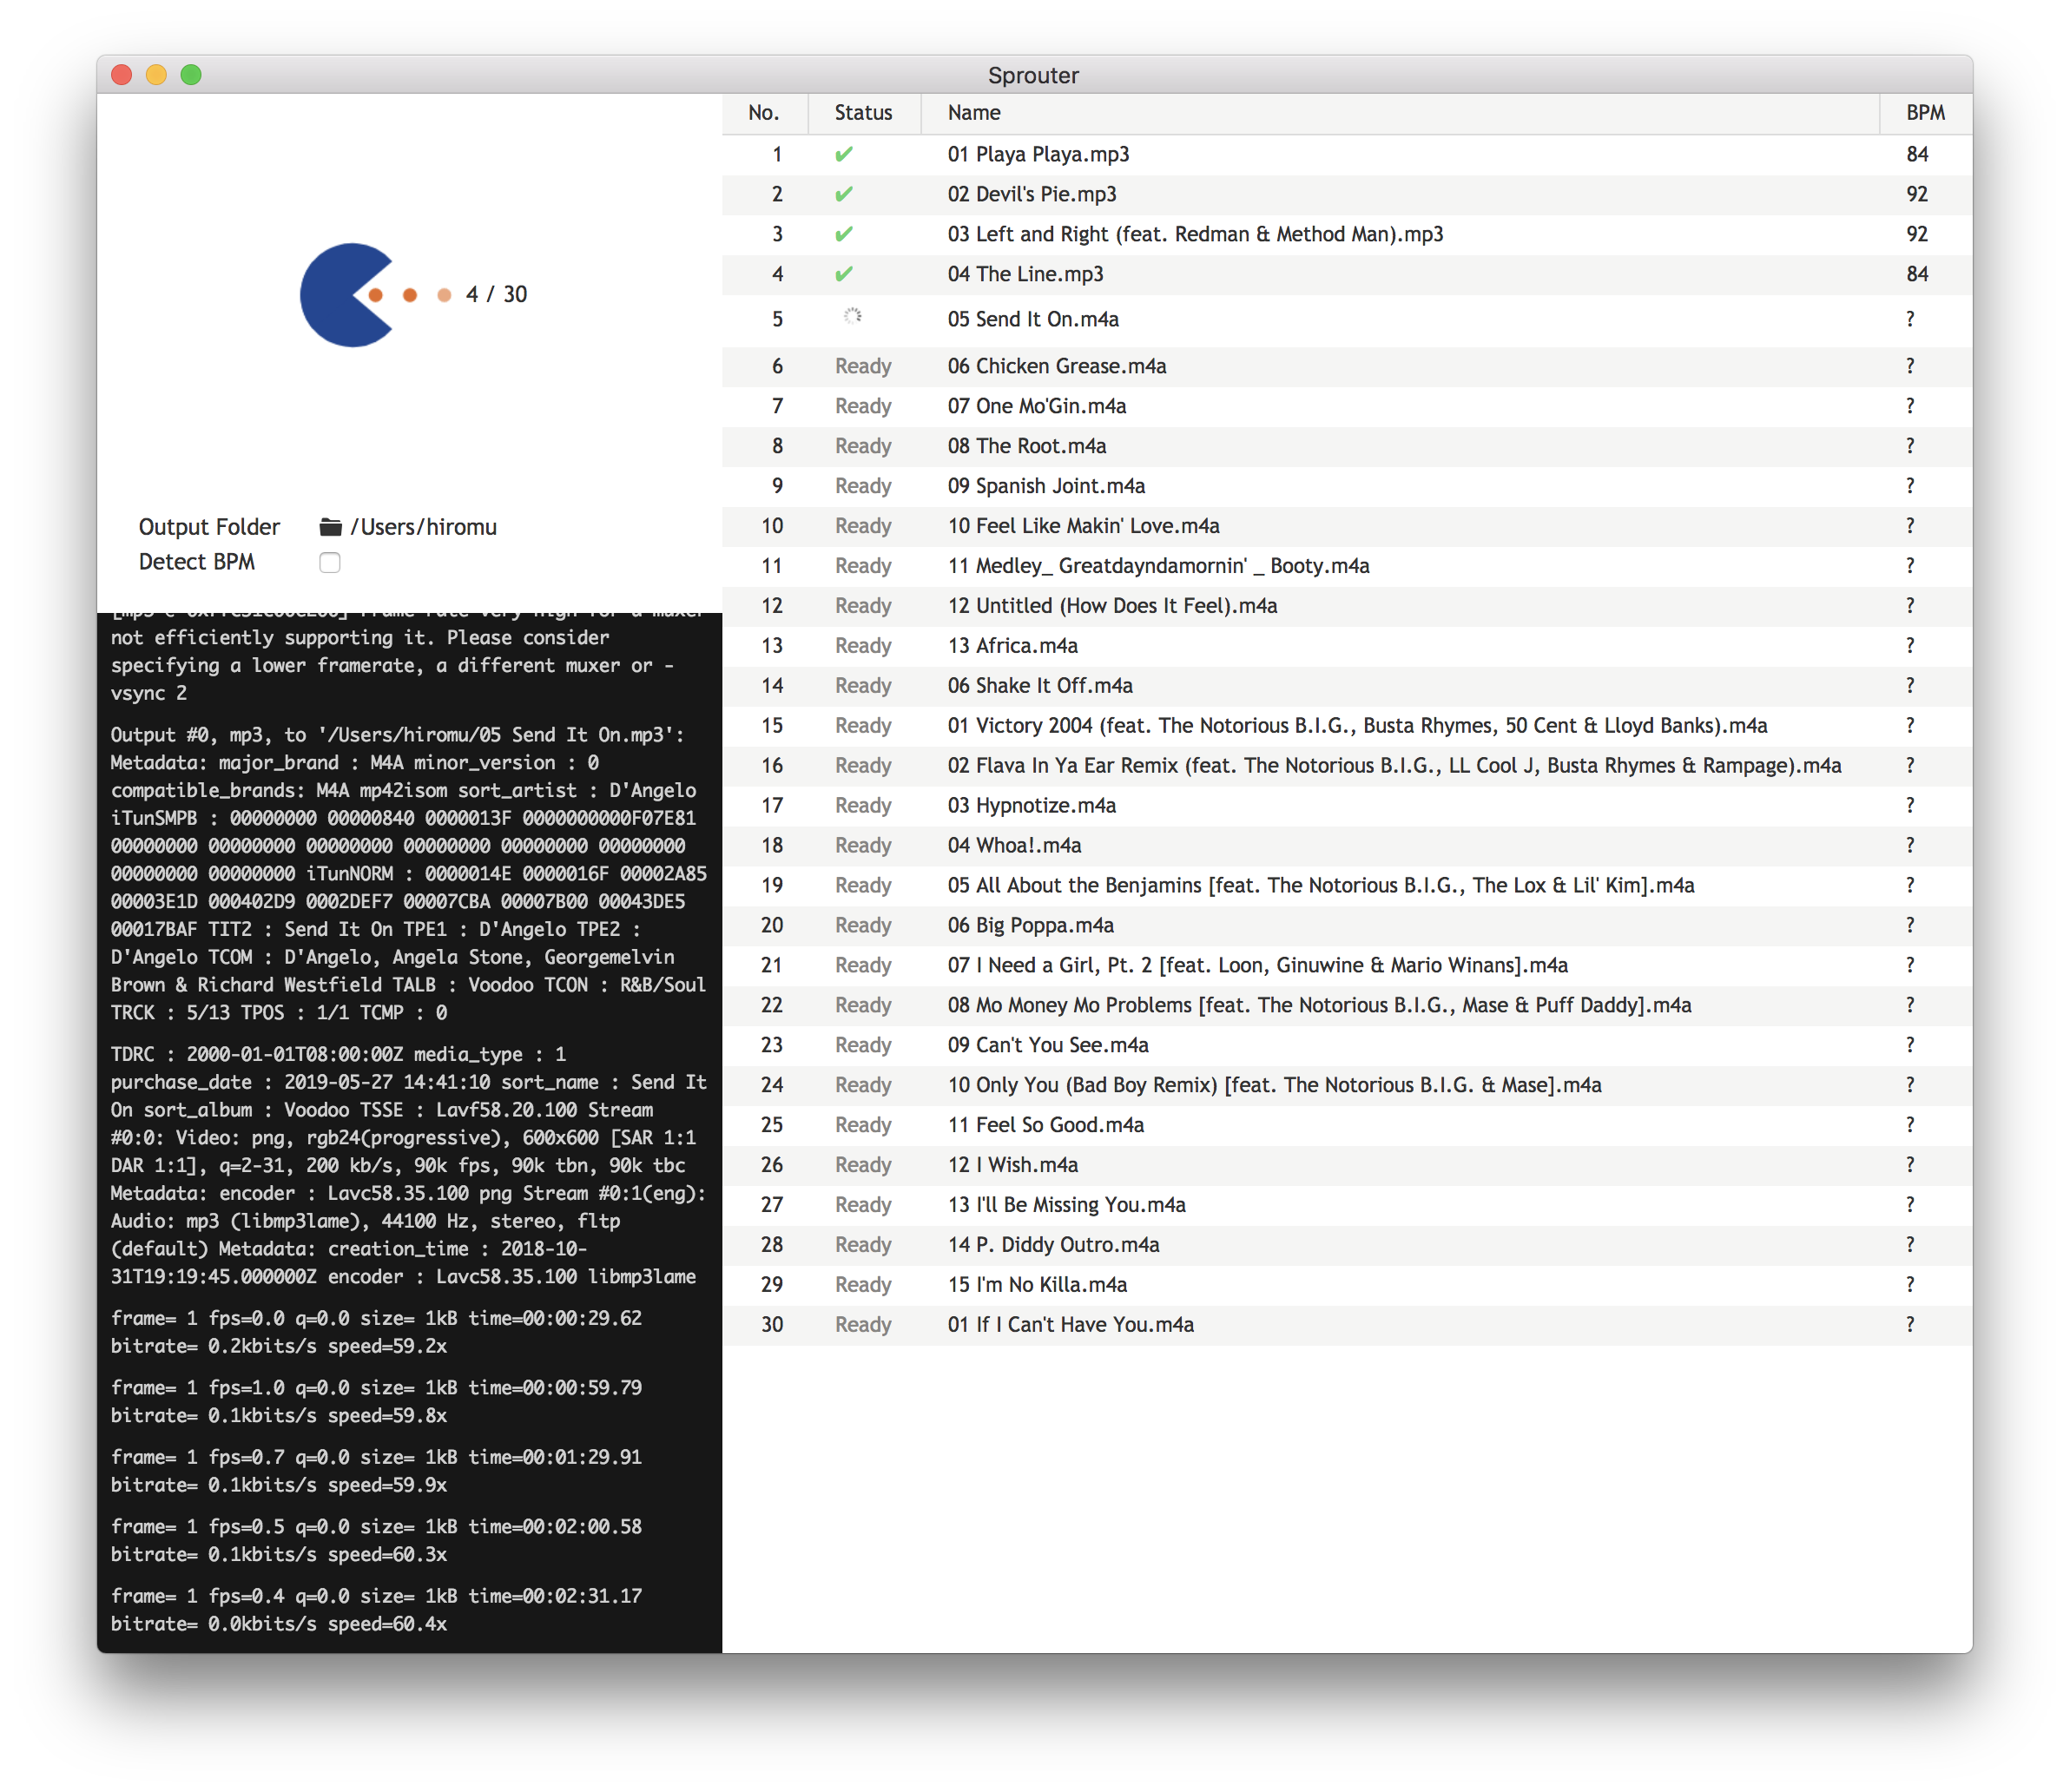Click the loading spinner on 05 Send It On.m4a

(x=852, y=317)
